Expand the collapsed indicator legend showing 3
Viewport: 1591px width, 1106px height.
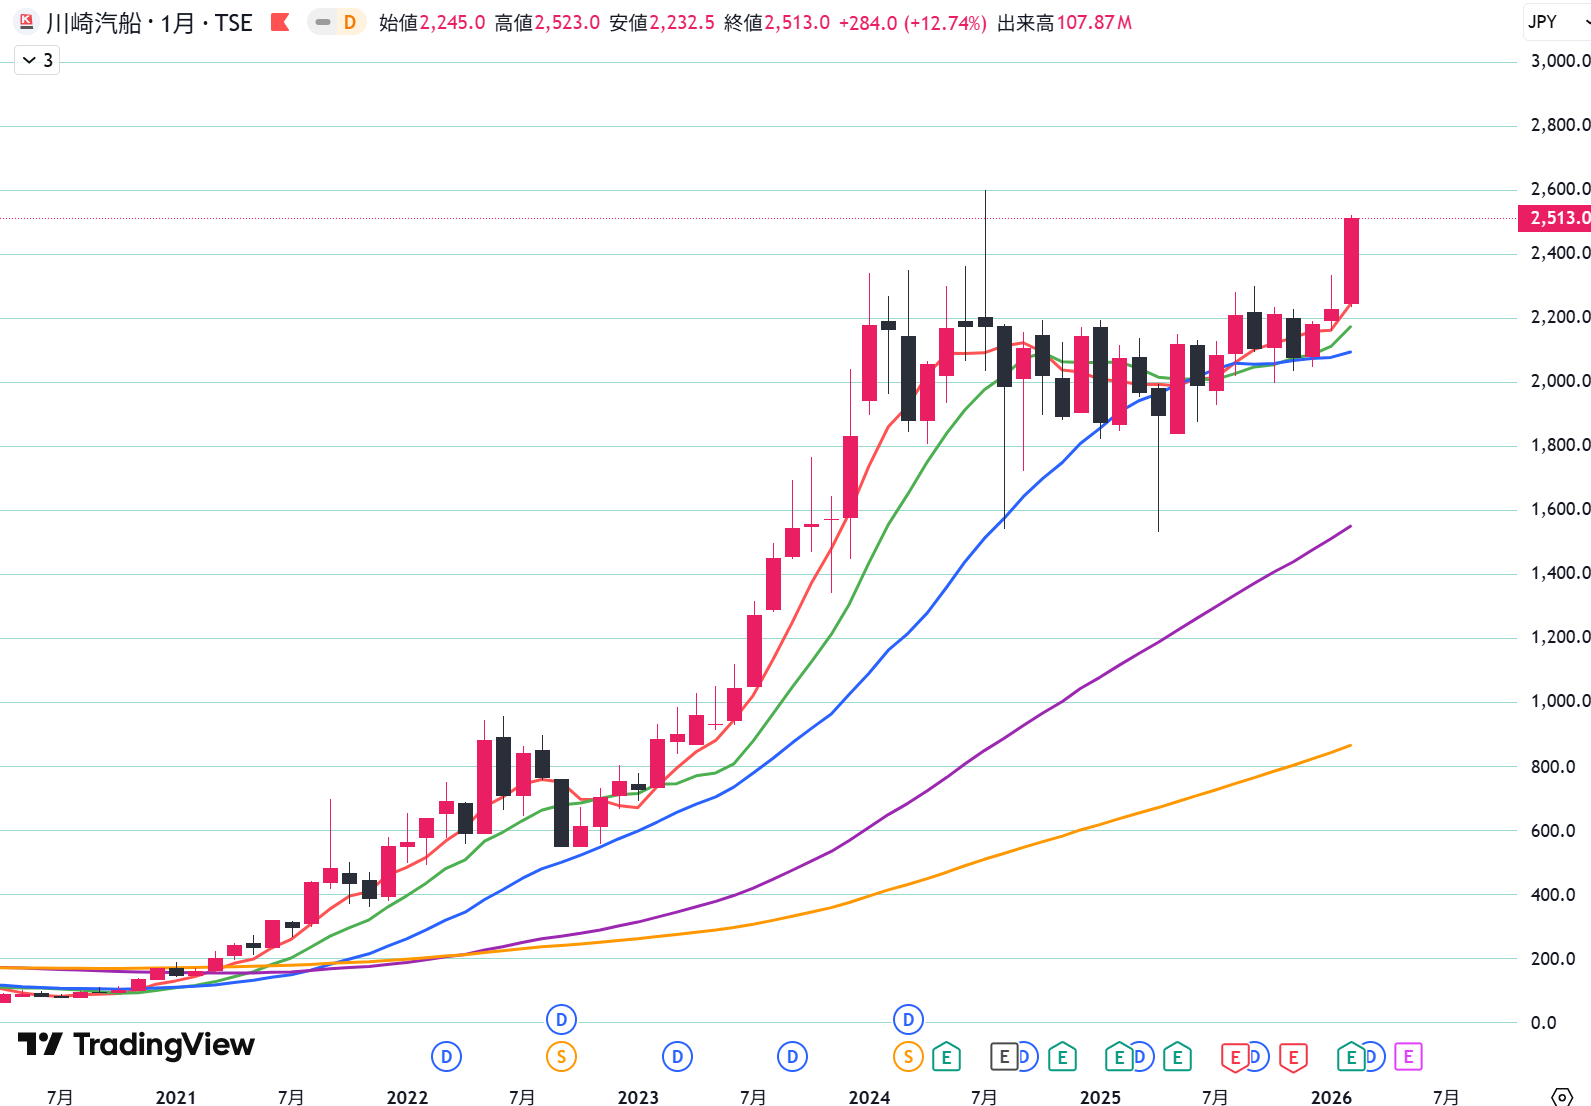[x=37, y=60]
